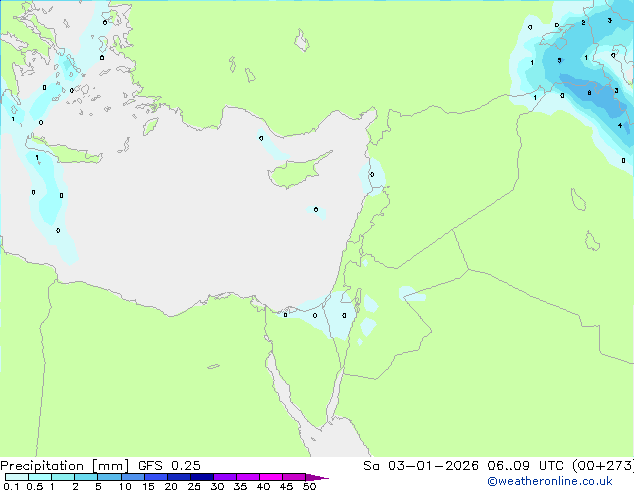The height and width of the screenshot is (490, 634).
Task: Select the '(00+273)' forecast offset text
Action: (603, 466)
